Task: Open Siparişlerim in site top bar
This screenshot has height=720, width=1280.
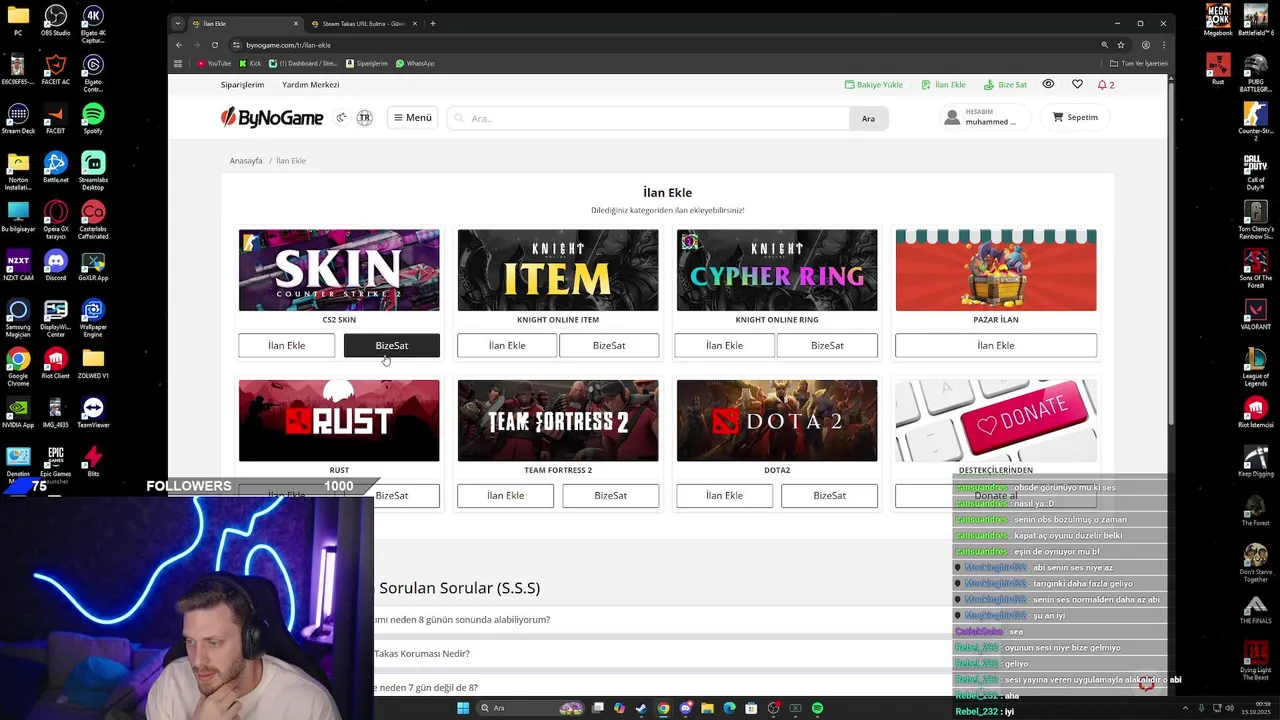Action: 242,85
